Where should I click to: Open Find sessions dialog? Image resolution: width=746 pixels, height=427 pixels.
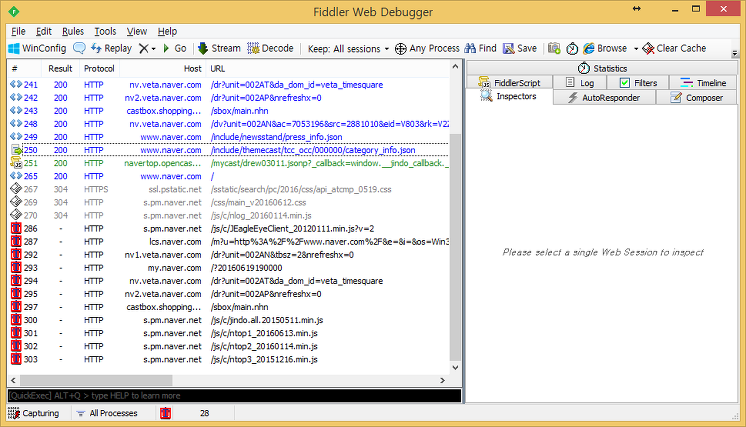click(x=481, y=49)
